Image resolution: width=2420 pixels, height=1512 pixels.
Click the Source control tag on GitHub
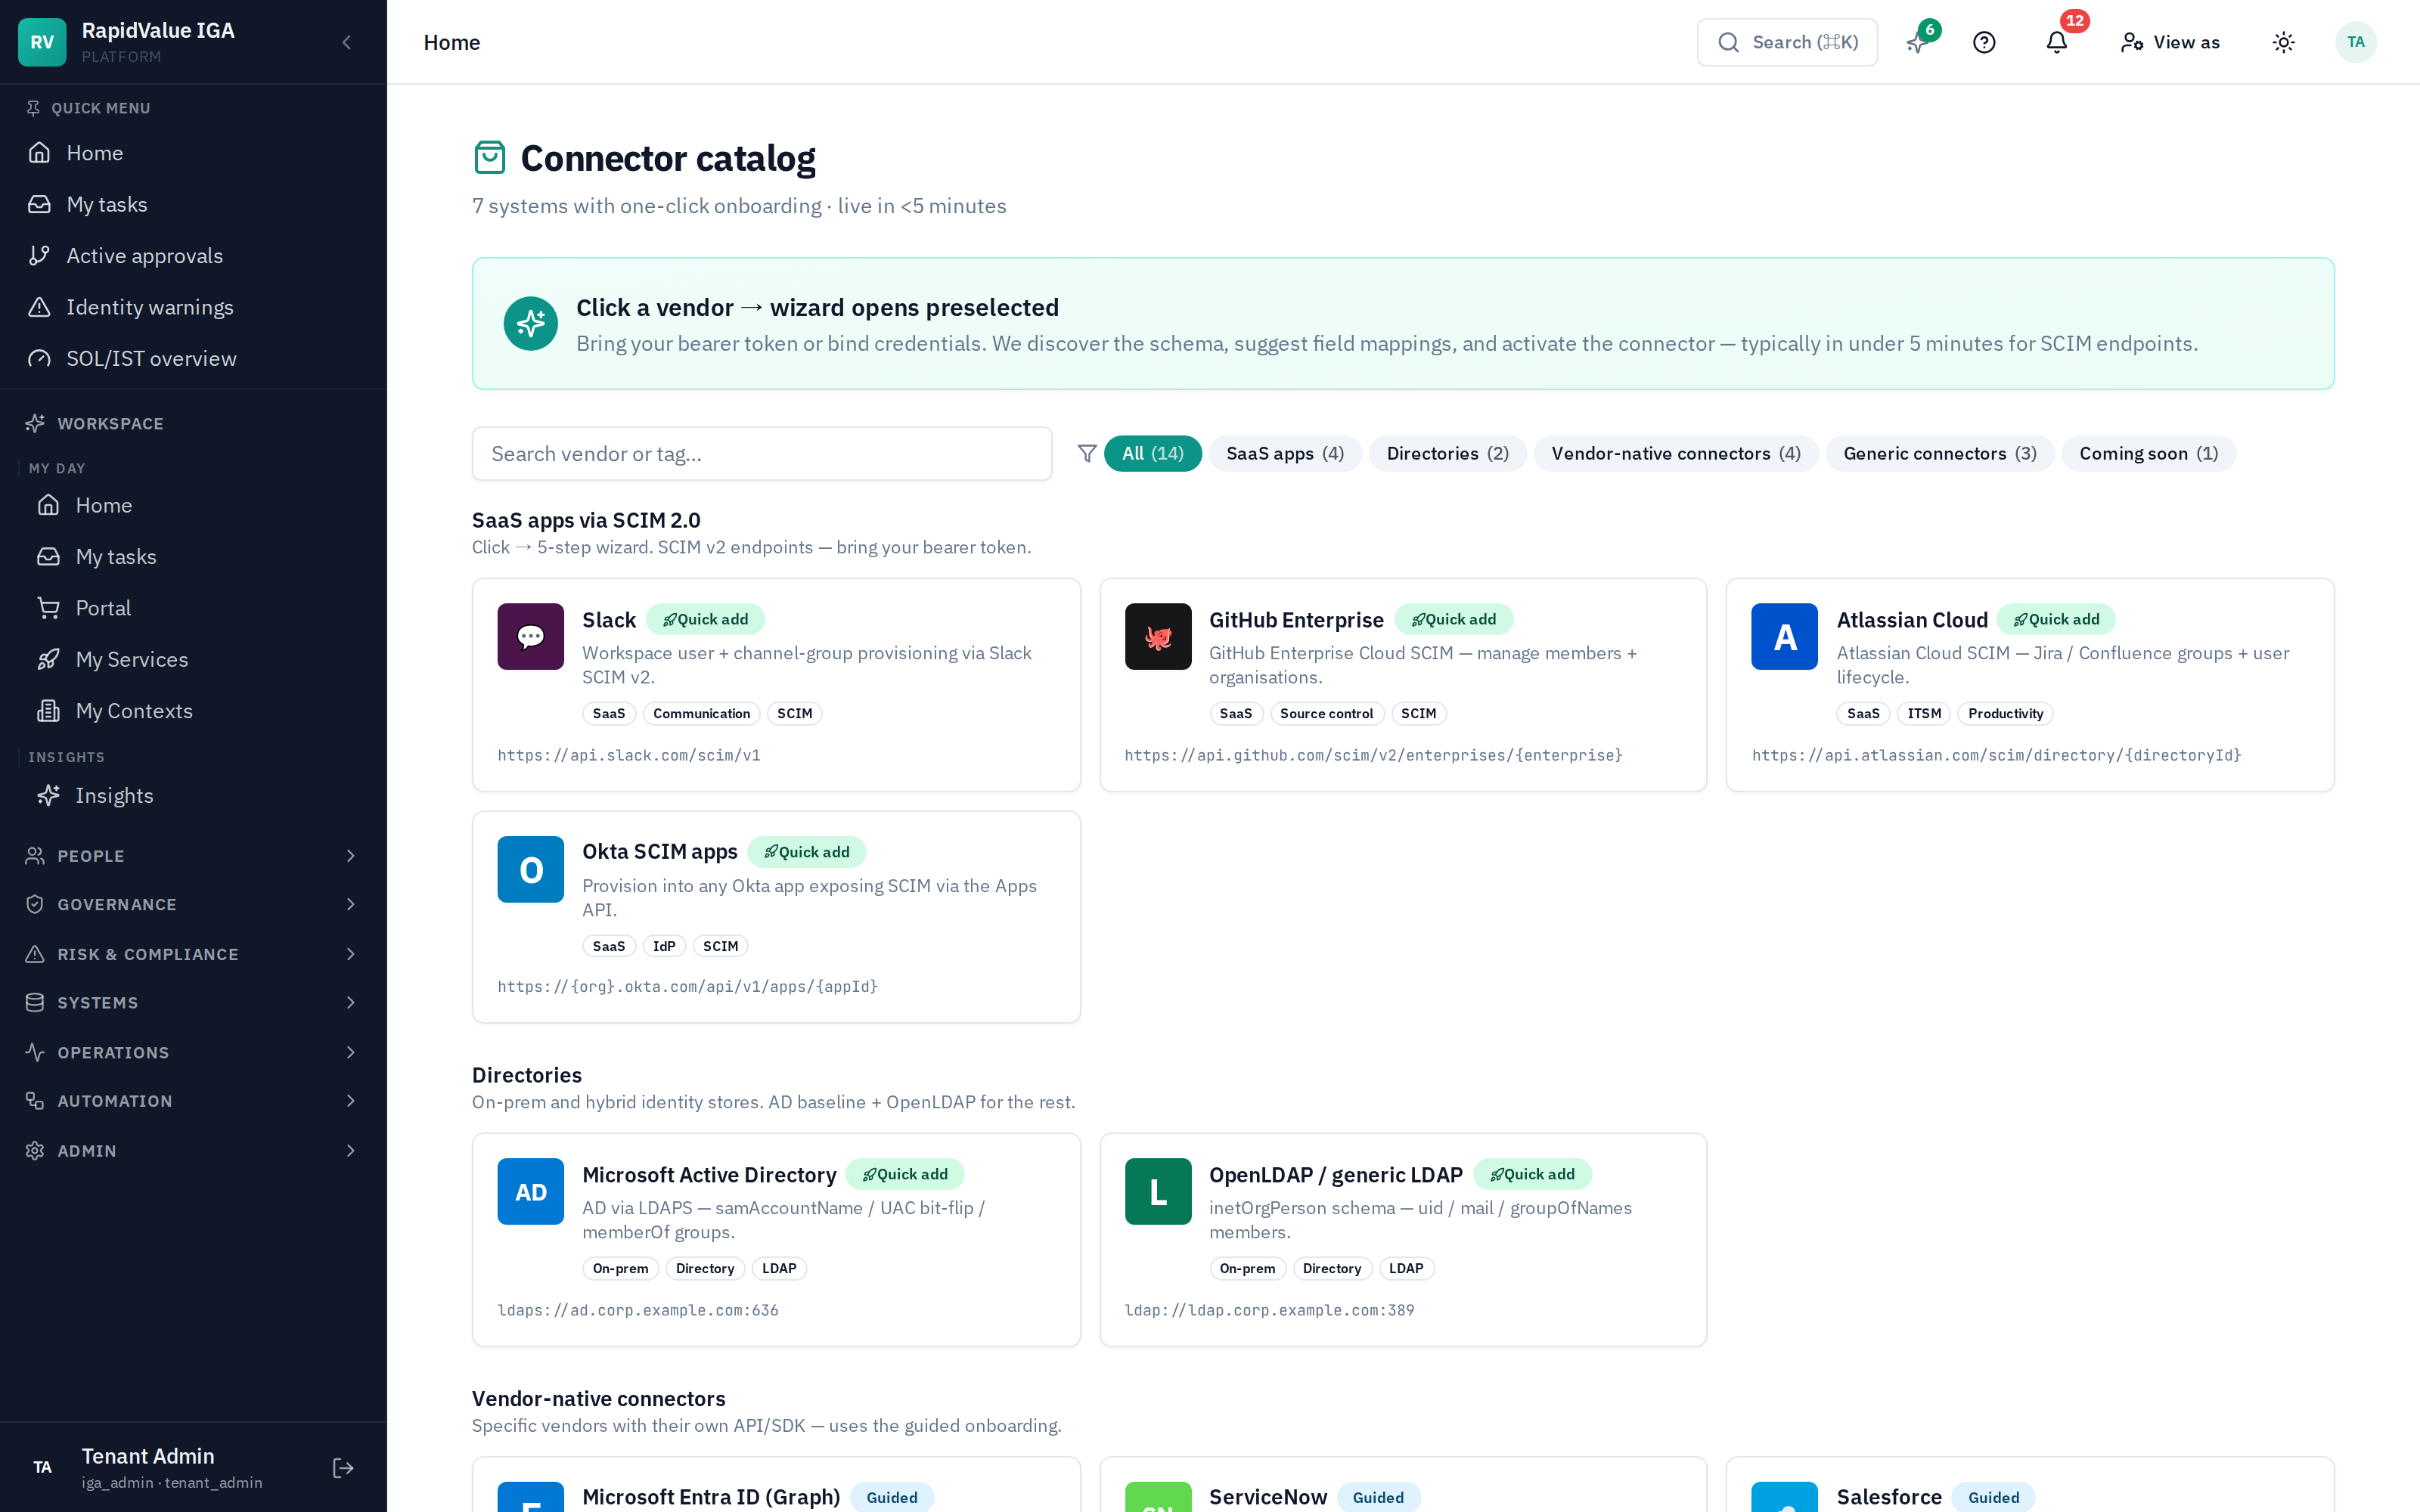tap(1326, 713)
